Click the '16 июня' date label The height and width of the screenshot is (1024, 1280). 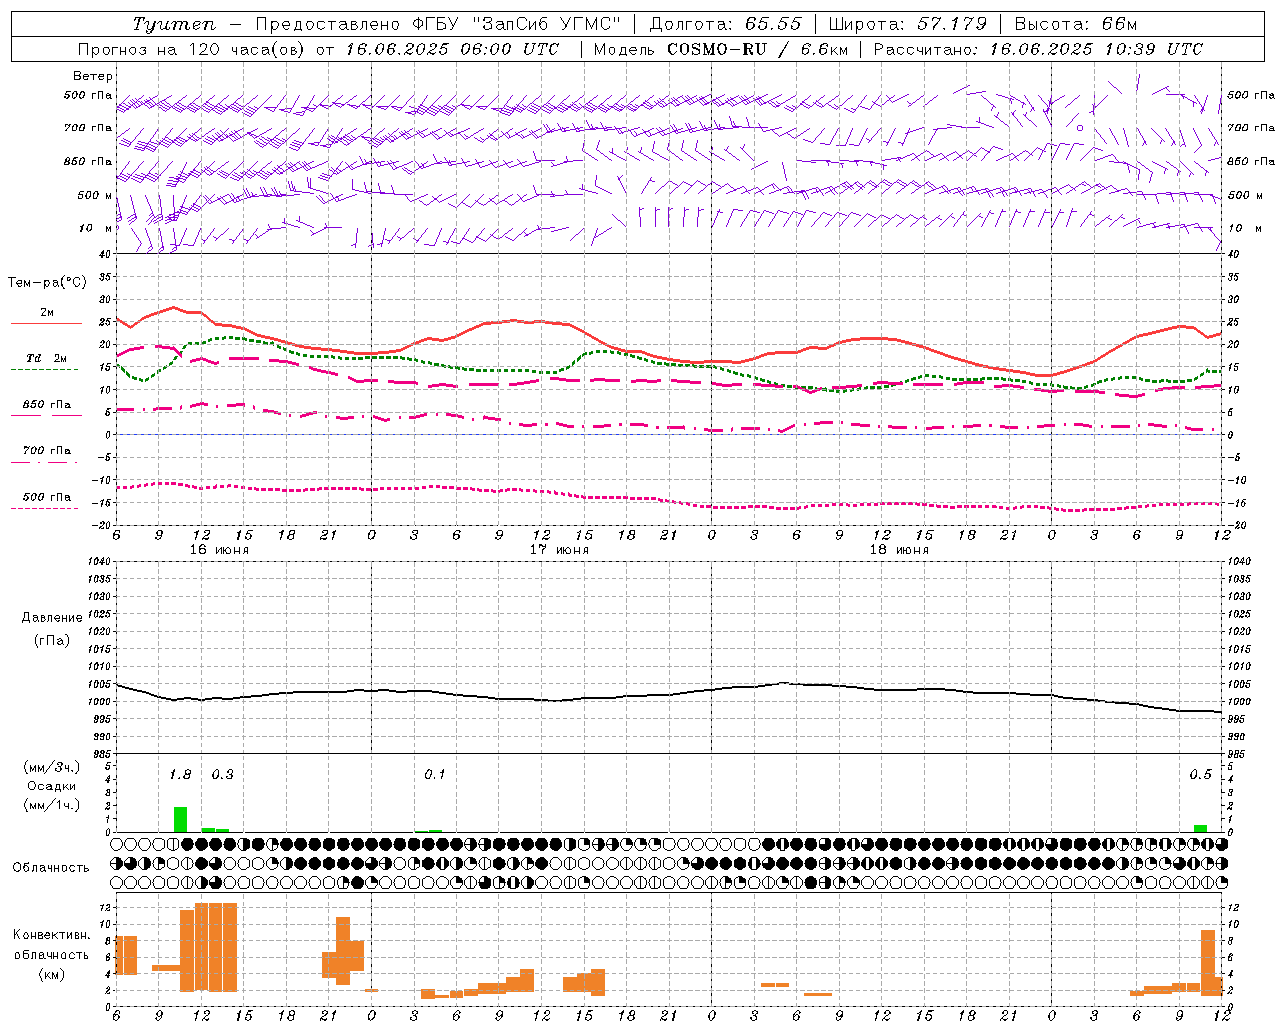[219, 550]
